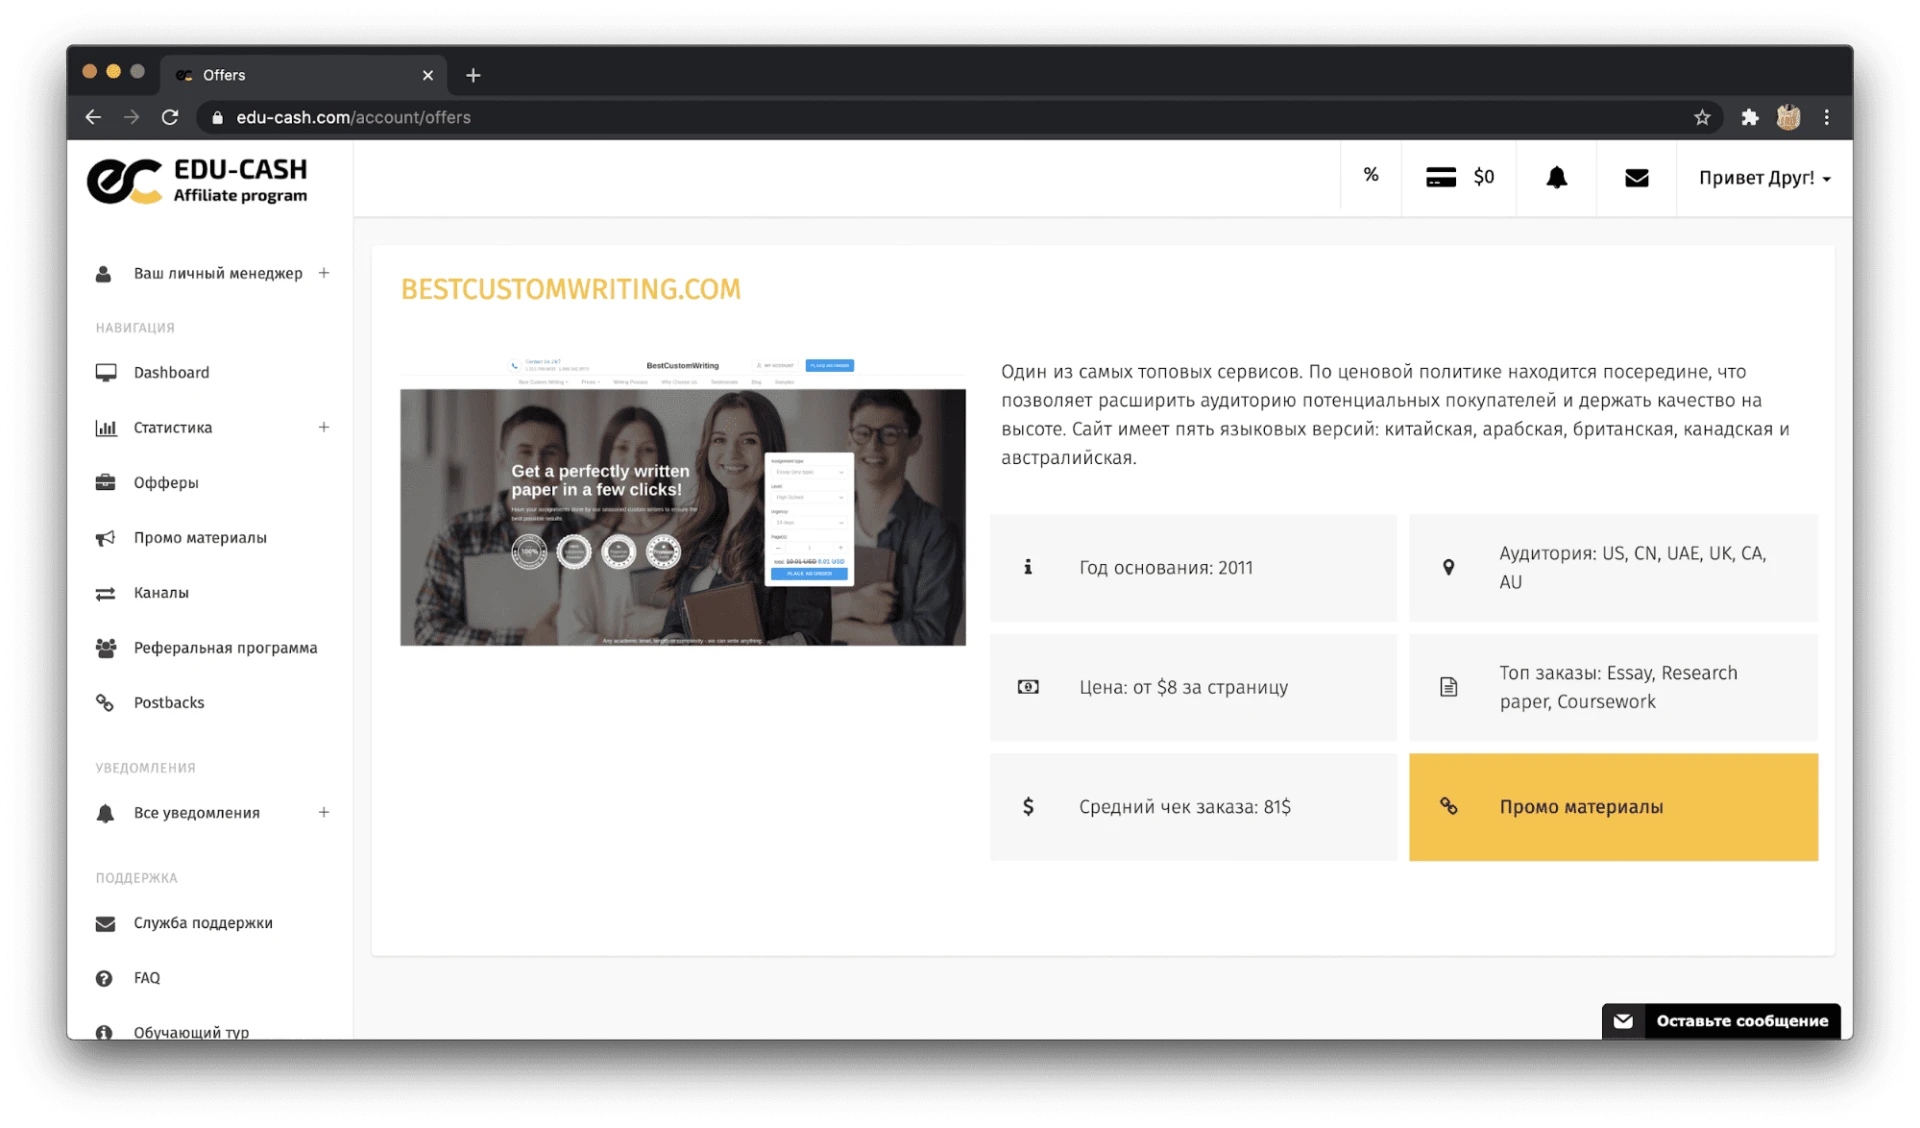Click the document icon beside Топ заказы
The width and height of the screenshot is (1920, 1128).
click(x=1448, y=687)
